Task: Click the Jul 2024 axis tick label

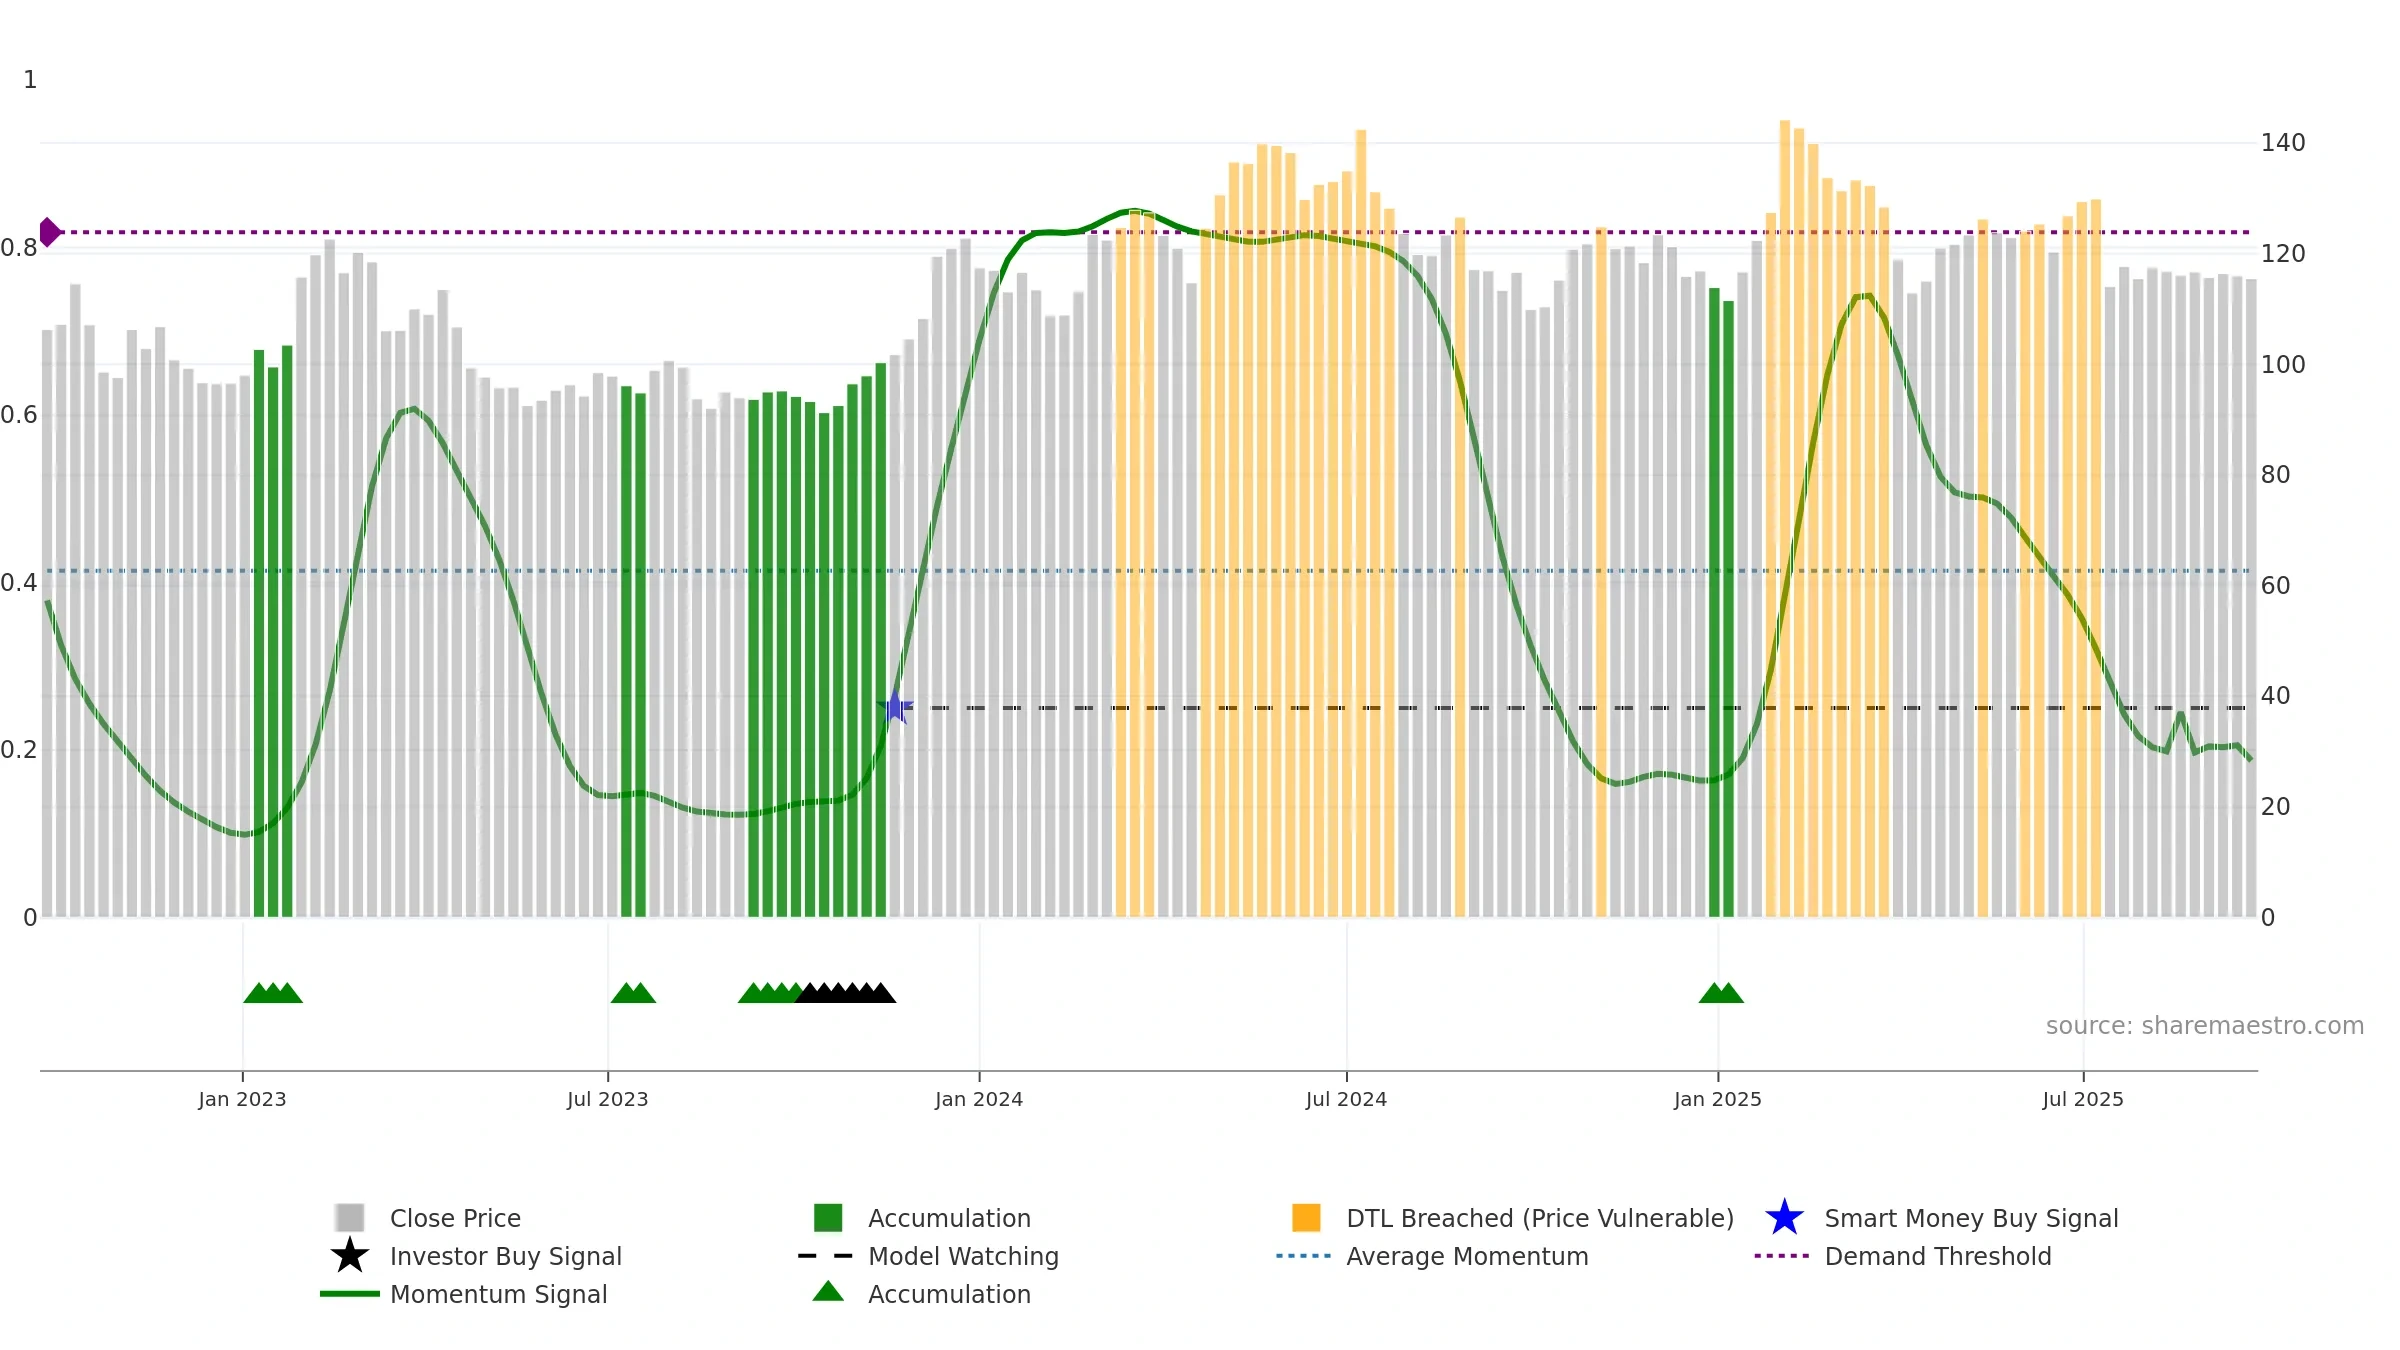Action: 1346,1100
